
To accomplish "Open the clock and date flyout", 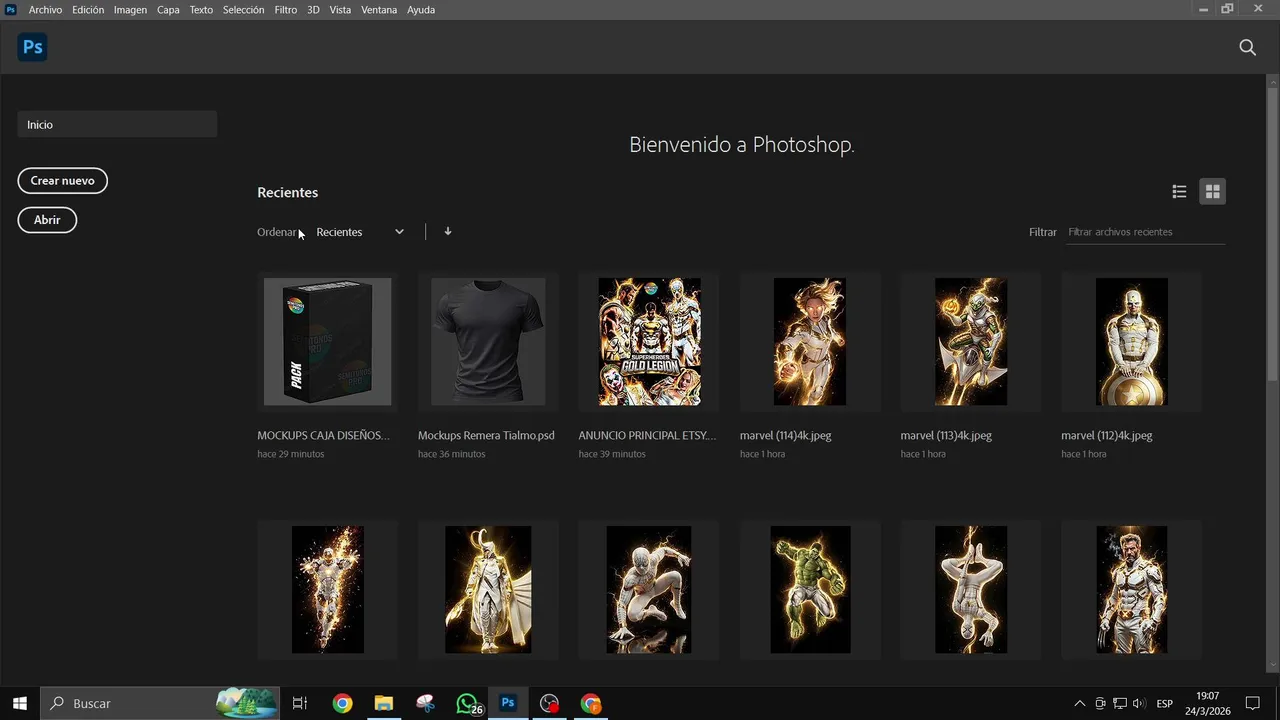I will (1207, 703).
